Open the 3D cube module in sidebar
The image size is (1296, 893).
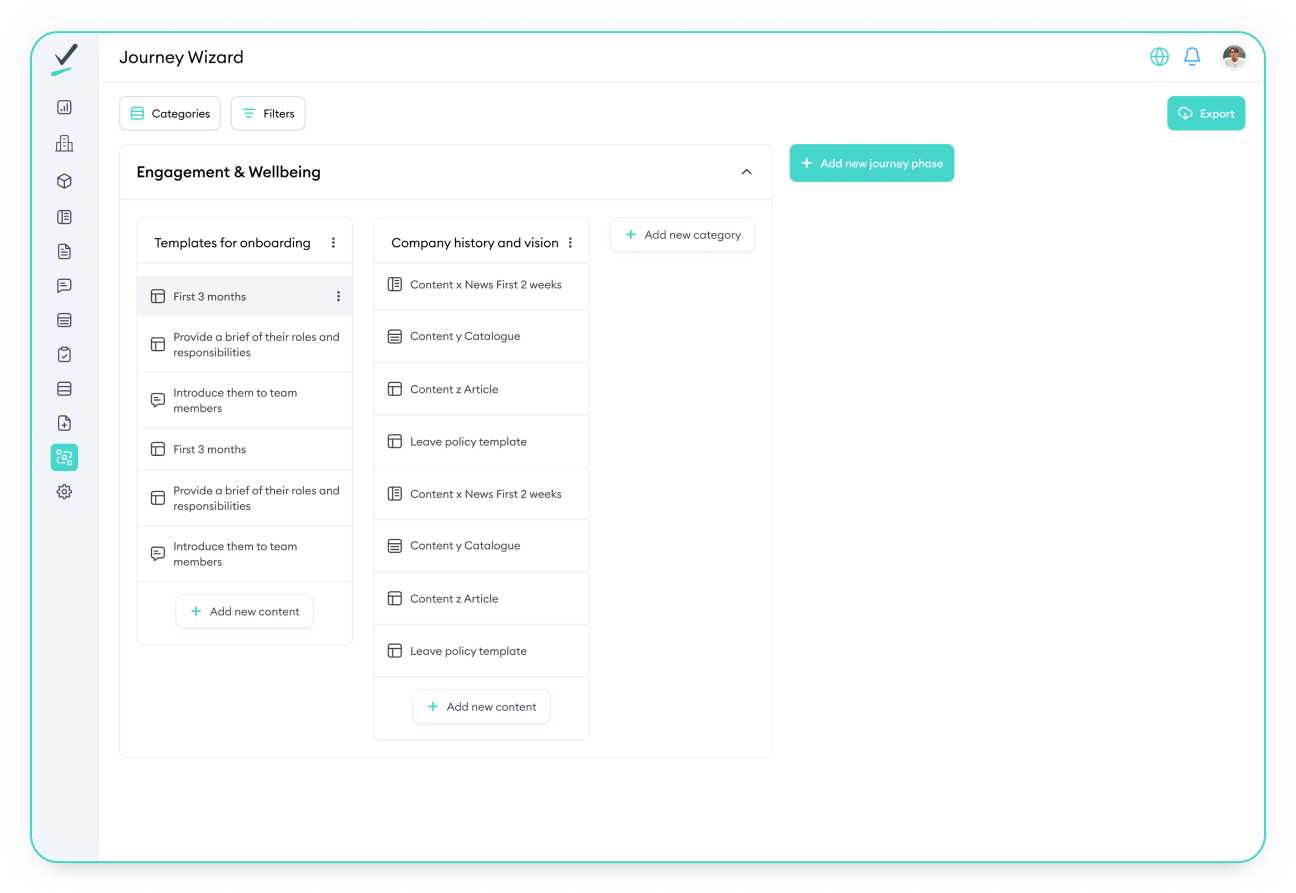click(64, 180)
